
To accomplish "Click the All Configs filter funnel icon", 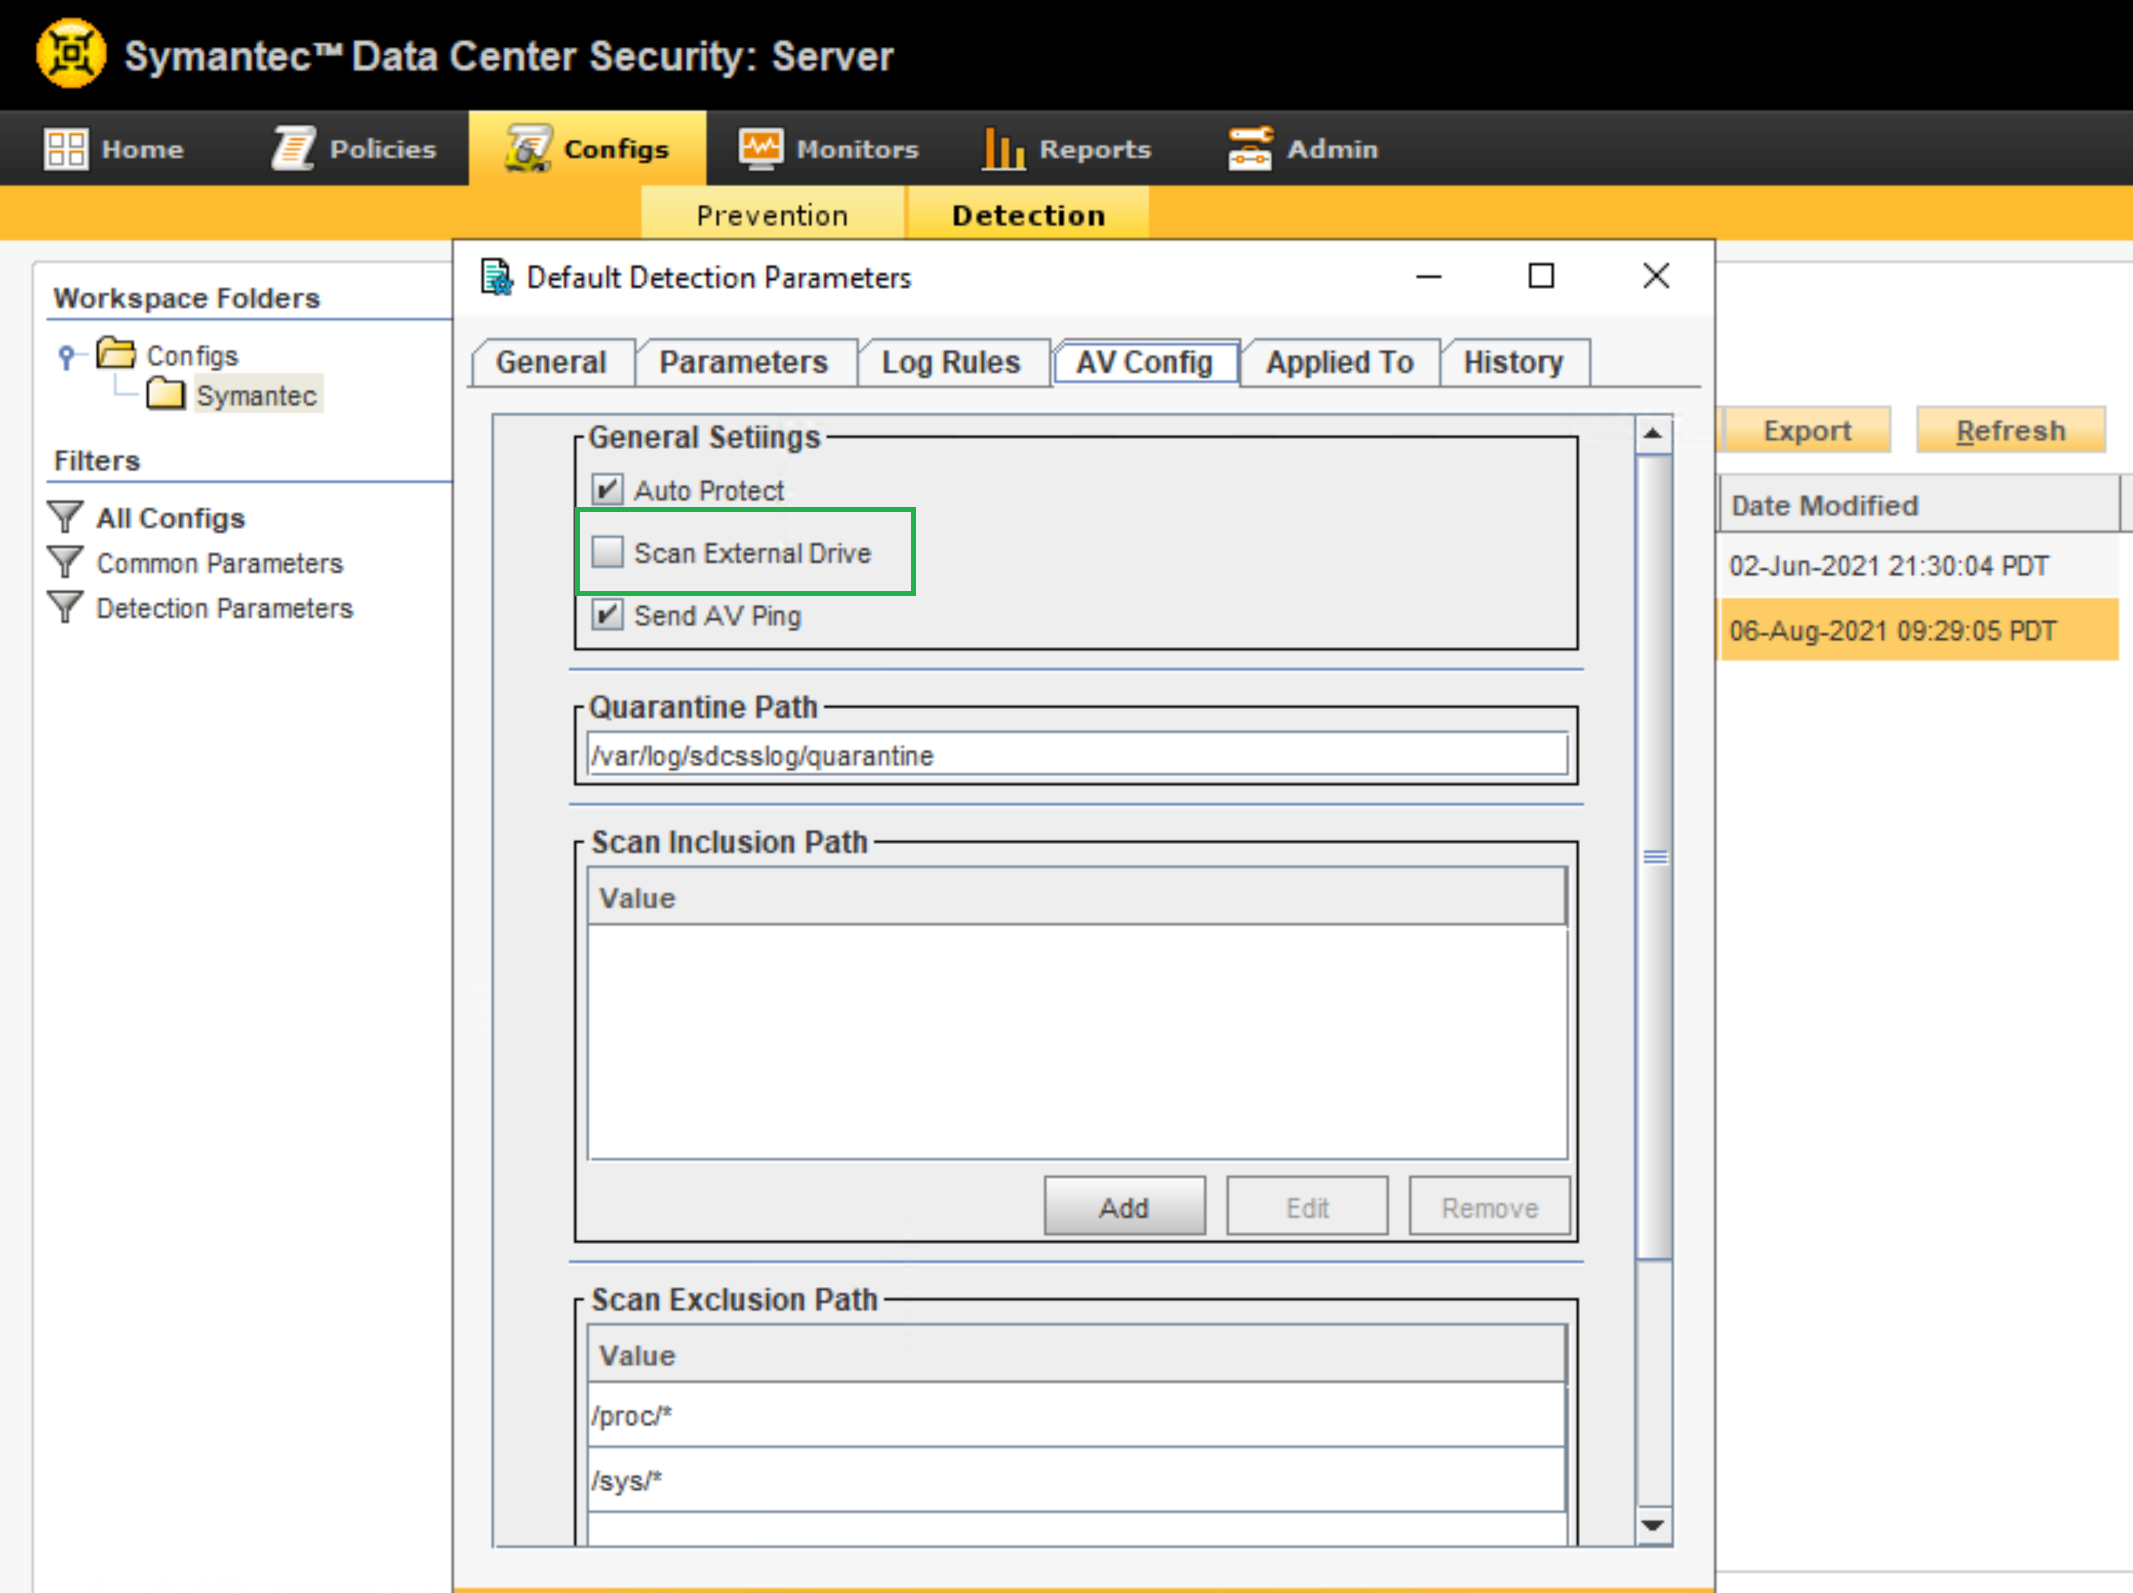I will click(66, 517).
